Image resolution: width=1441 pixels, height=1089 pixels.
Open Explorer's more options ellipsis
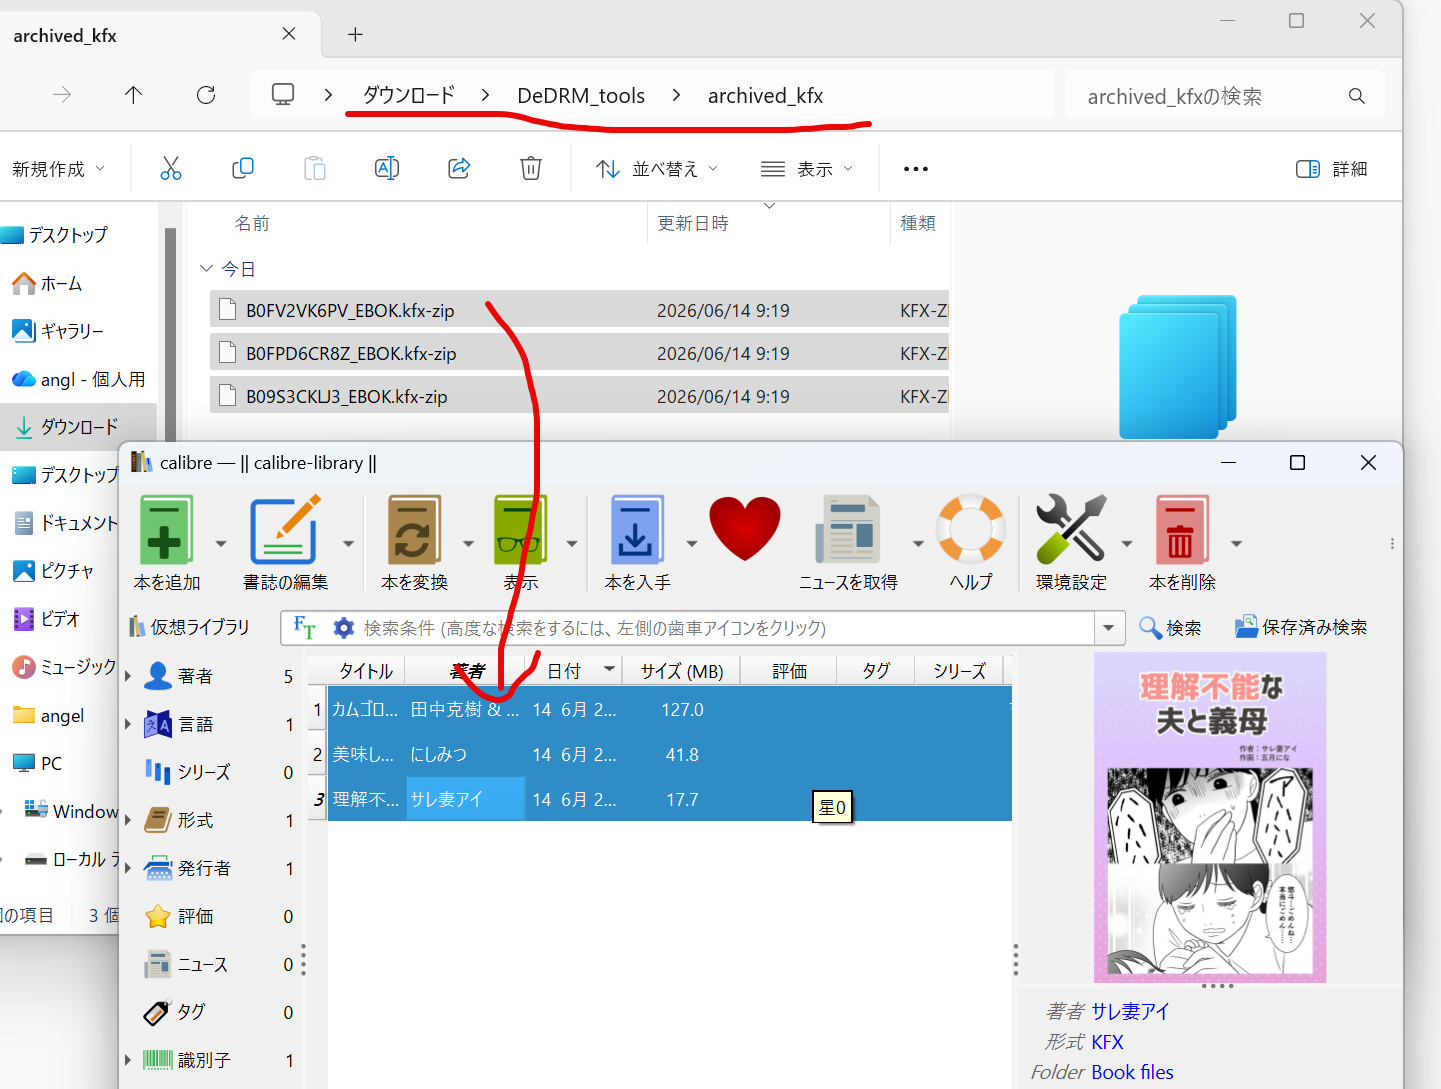pyautogui.click(x=916, y=169)
